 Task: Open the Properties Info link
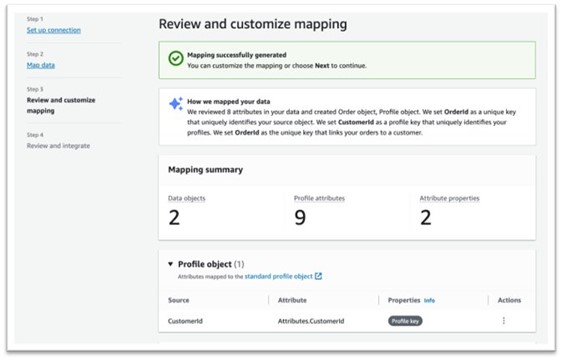point(429,300)
